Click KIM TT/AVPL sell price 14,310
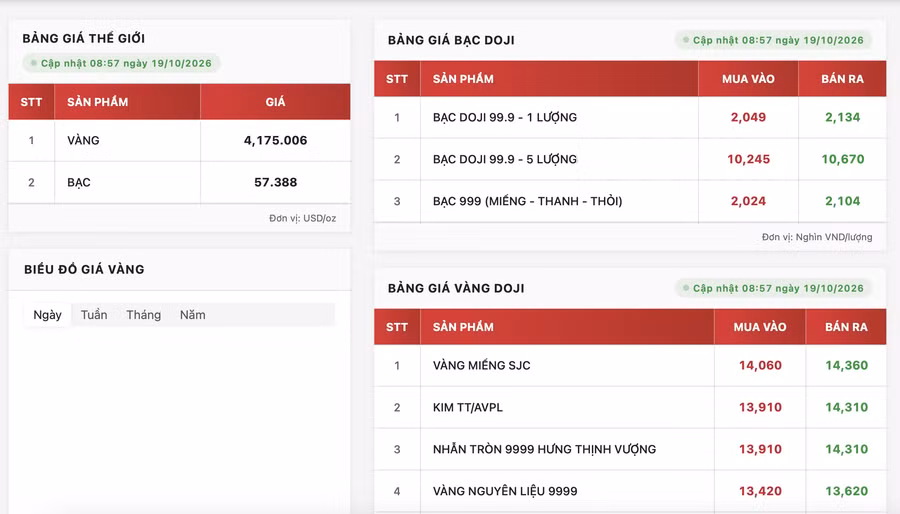Image resolution: width=900 pixels, height=514 pixels. coord(847,407)
